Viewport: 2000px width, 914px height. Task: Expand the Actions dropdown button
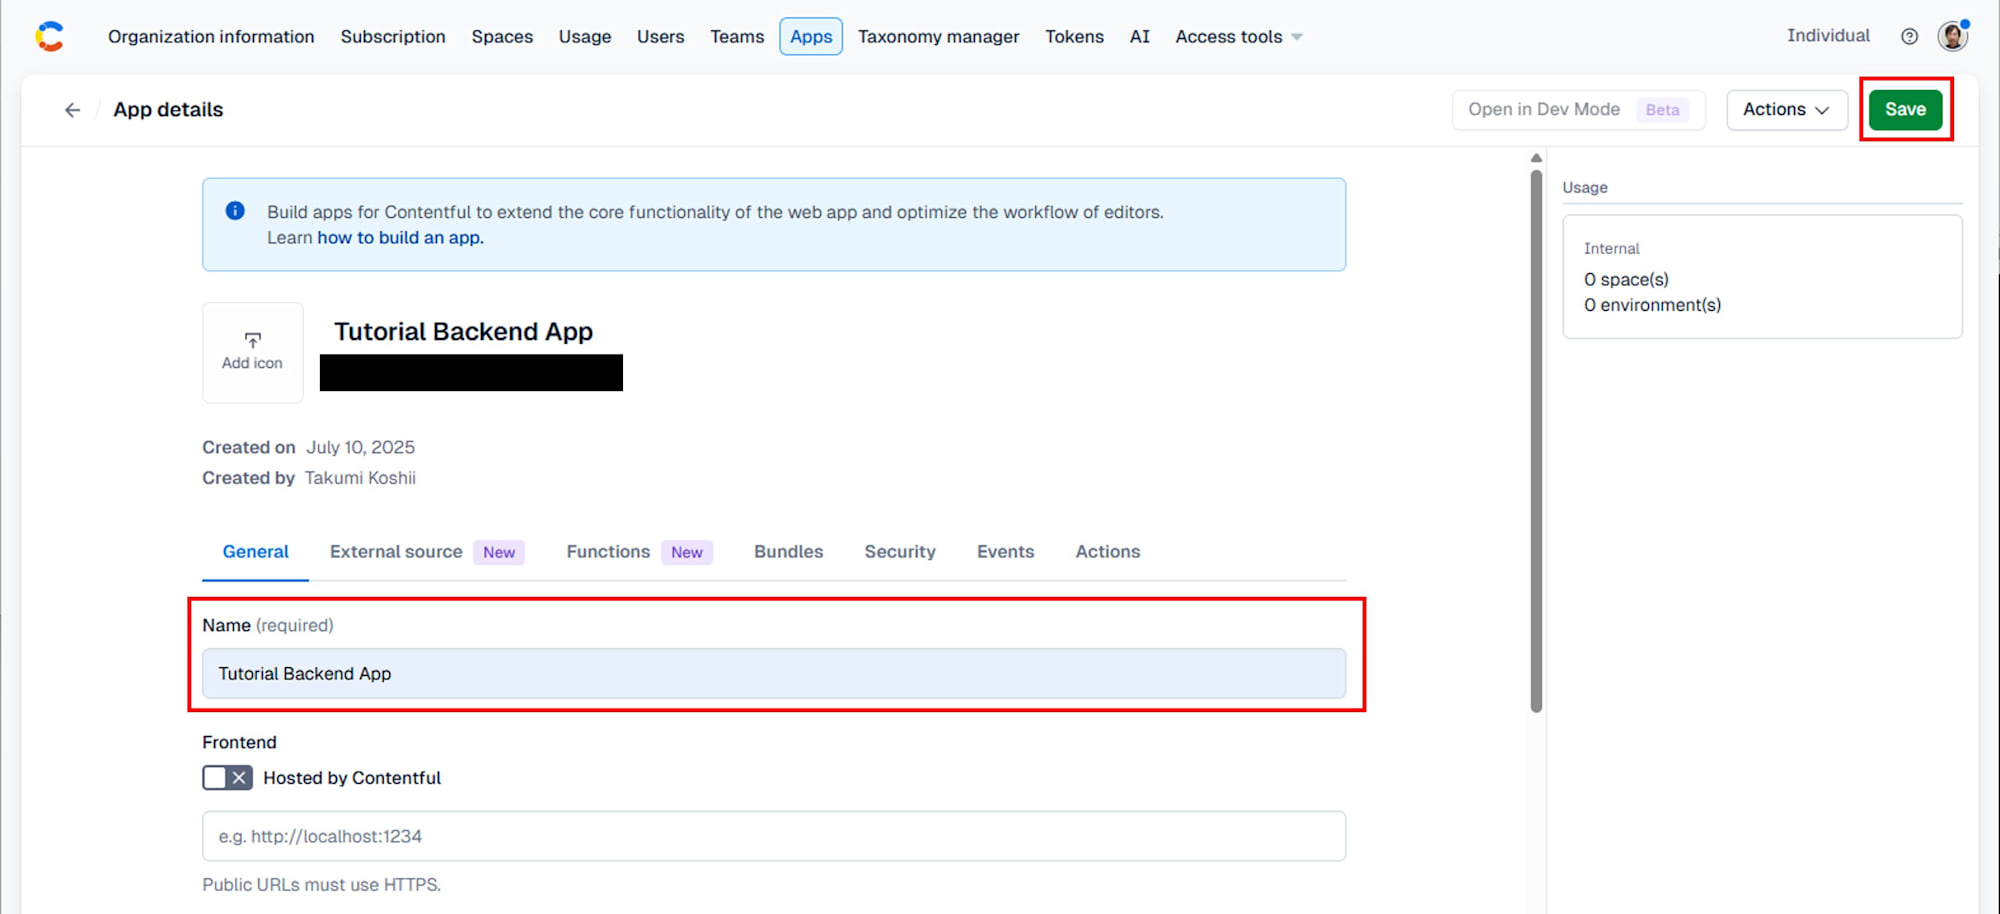[1786, 110]
